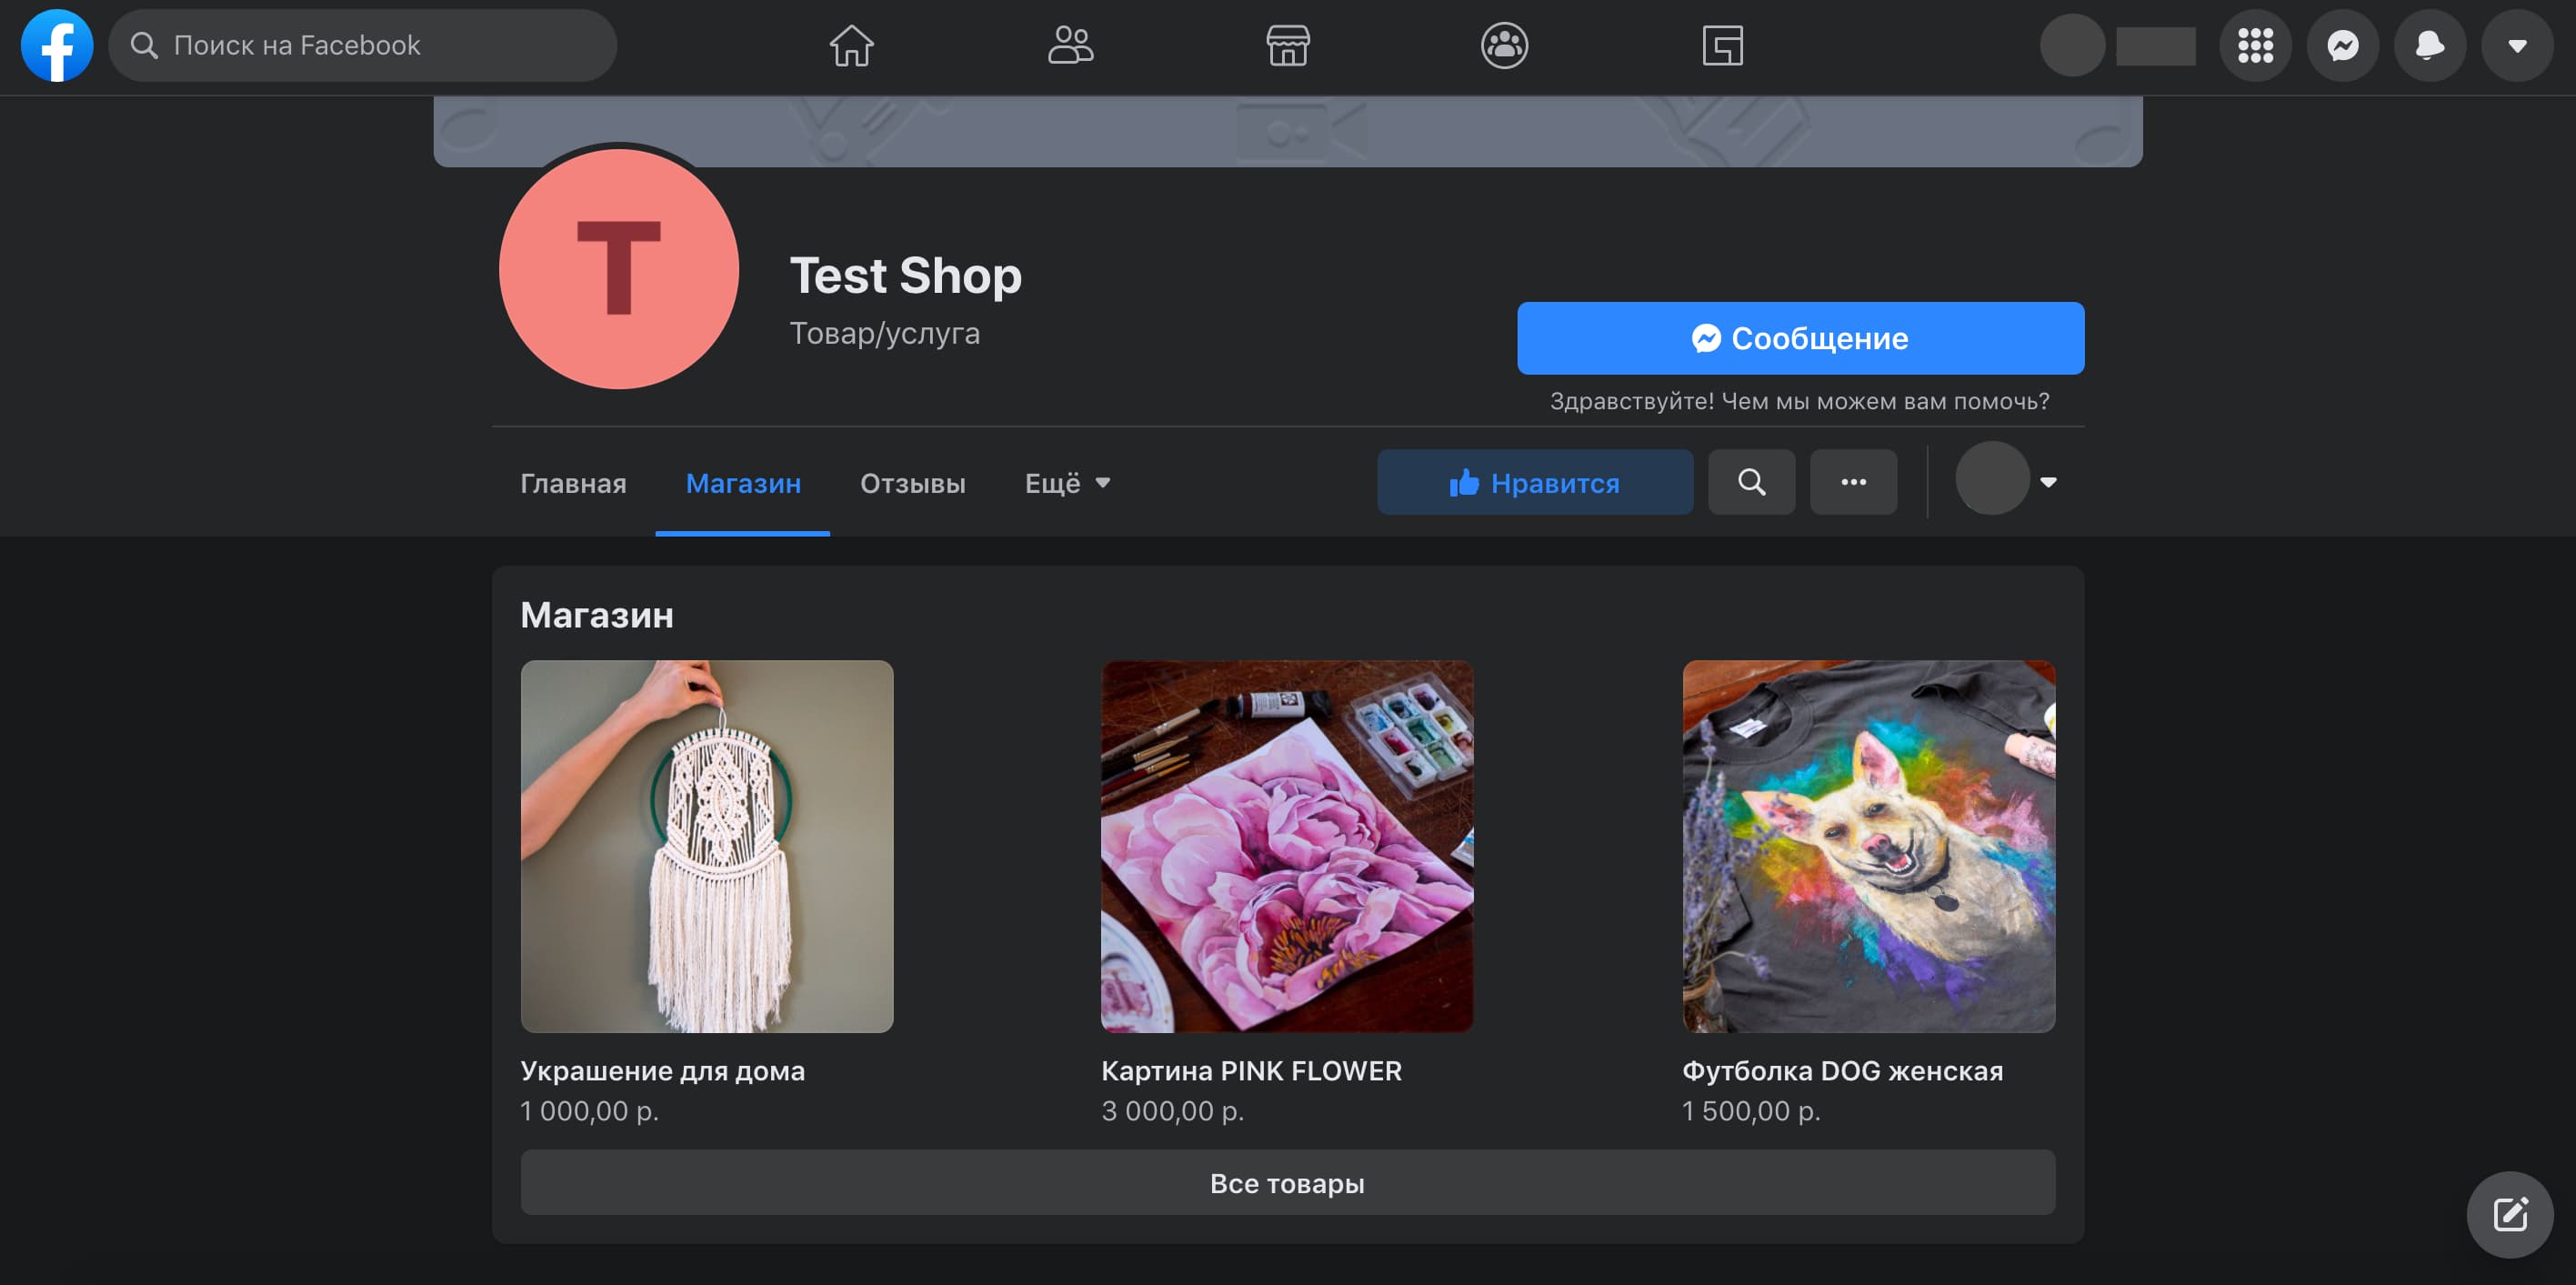The width and height of the screenshot is (2576, 1285).
Task: Click the page search magnifier button
Action: point(1751,483)
